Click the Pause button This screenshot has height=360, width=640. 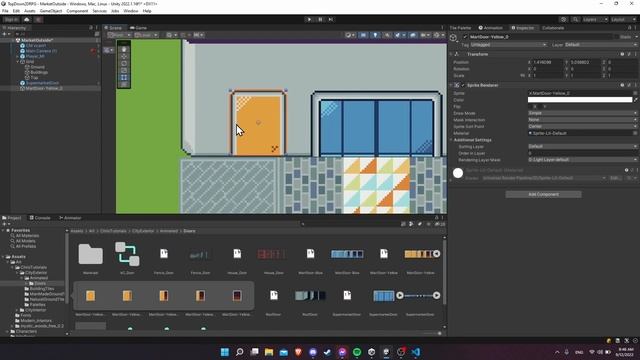(320, 19)
